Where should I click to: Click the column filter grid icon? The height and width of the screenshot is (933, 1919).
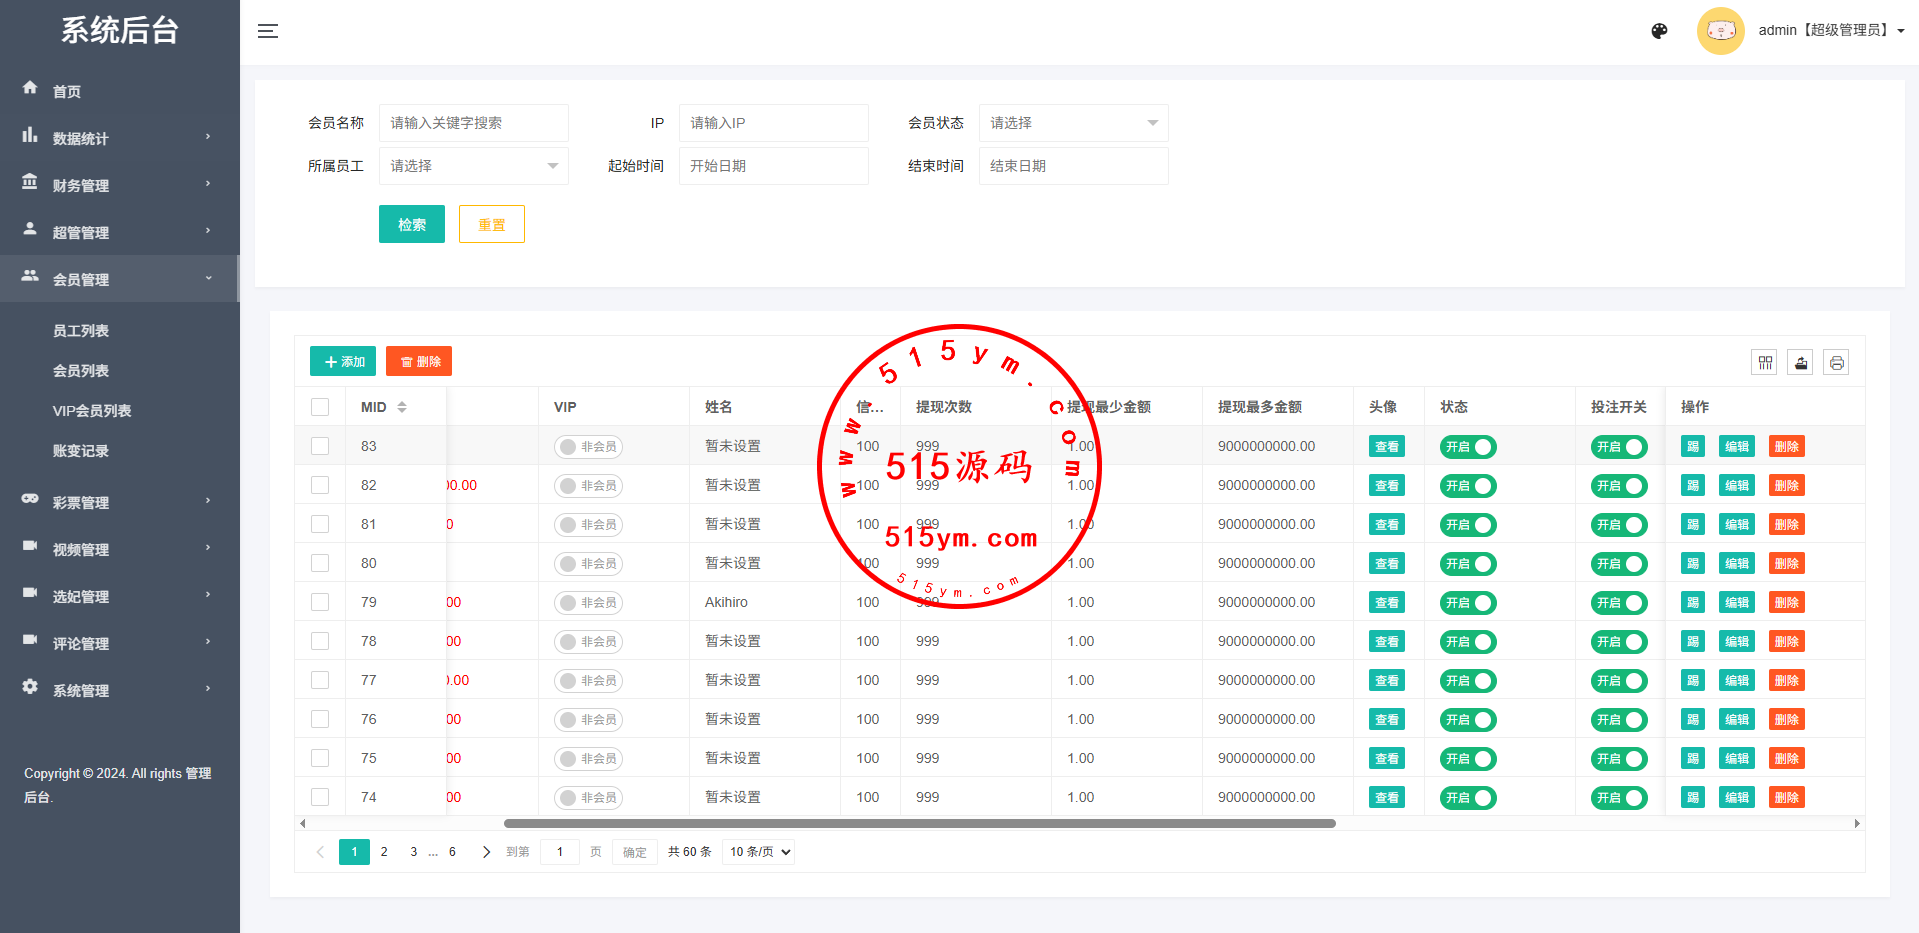click(1765, 362)
